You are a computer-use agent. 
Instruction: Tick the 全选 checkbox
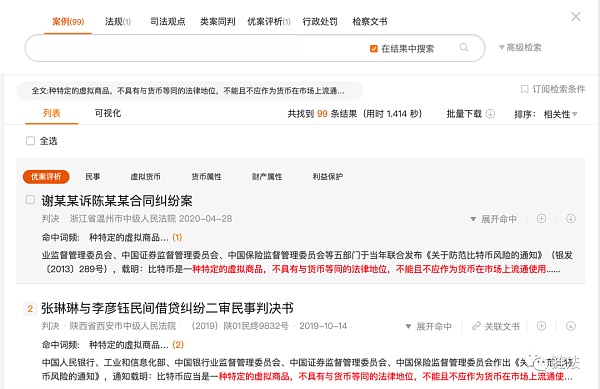(30, 141)
